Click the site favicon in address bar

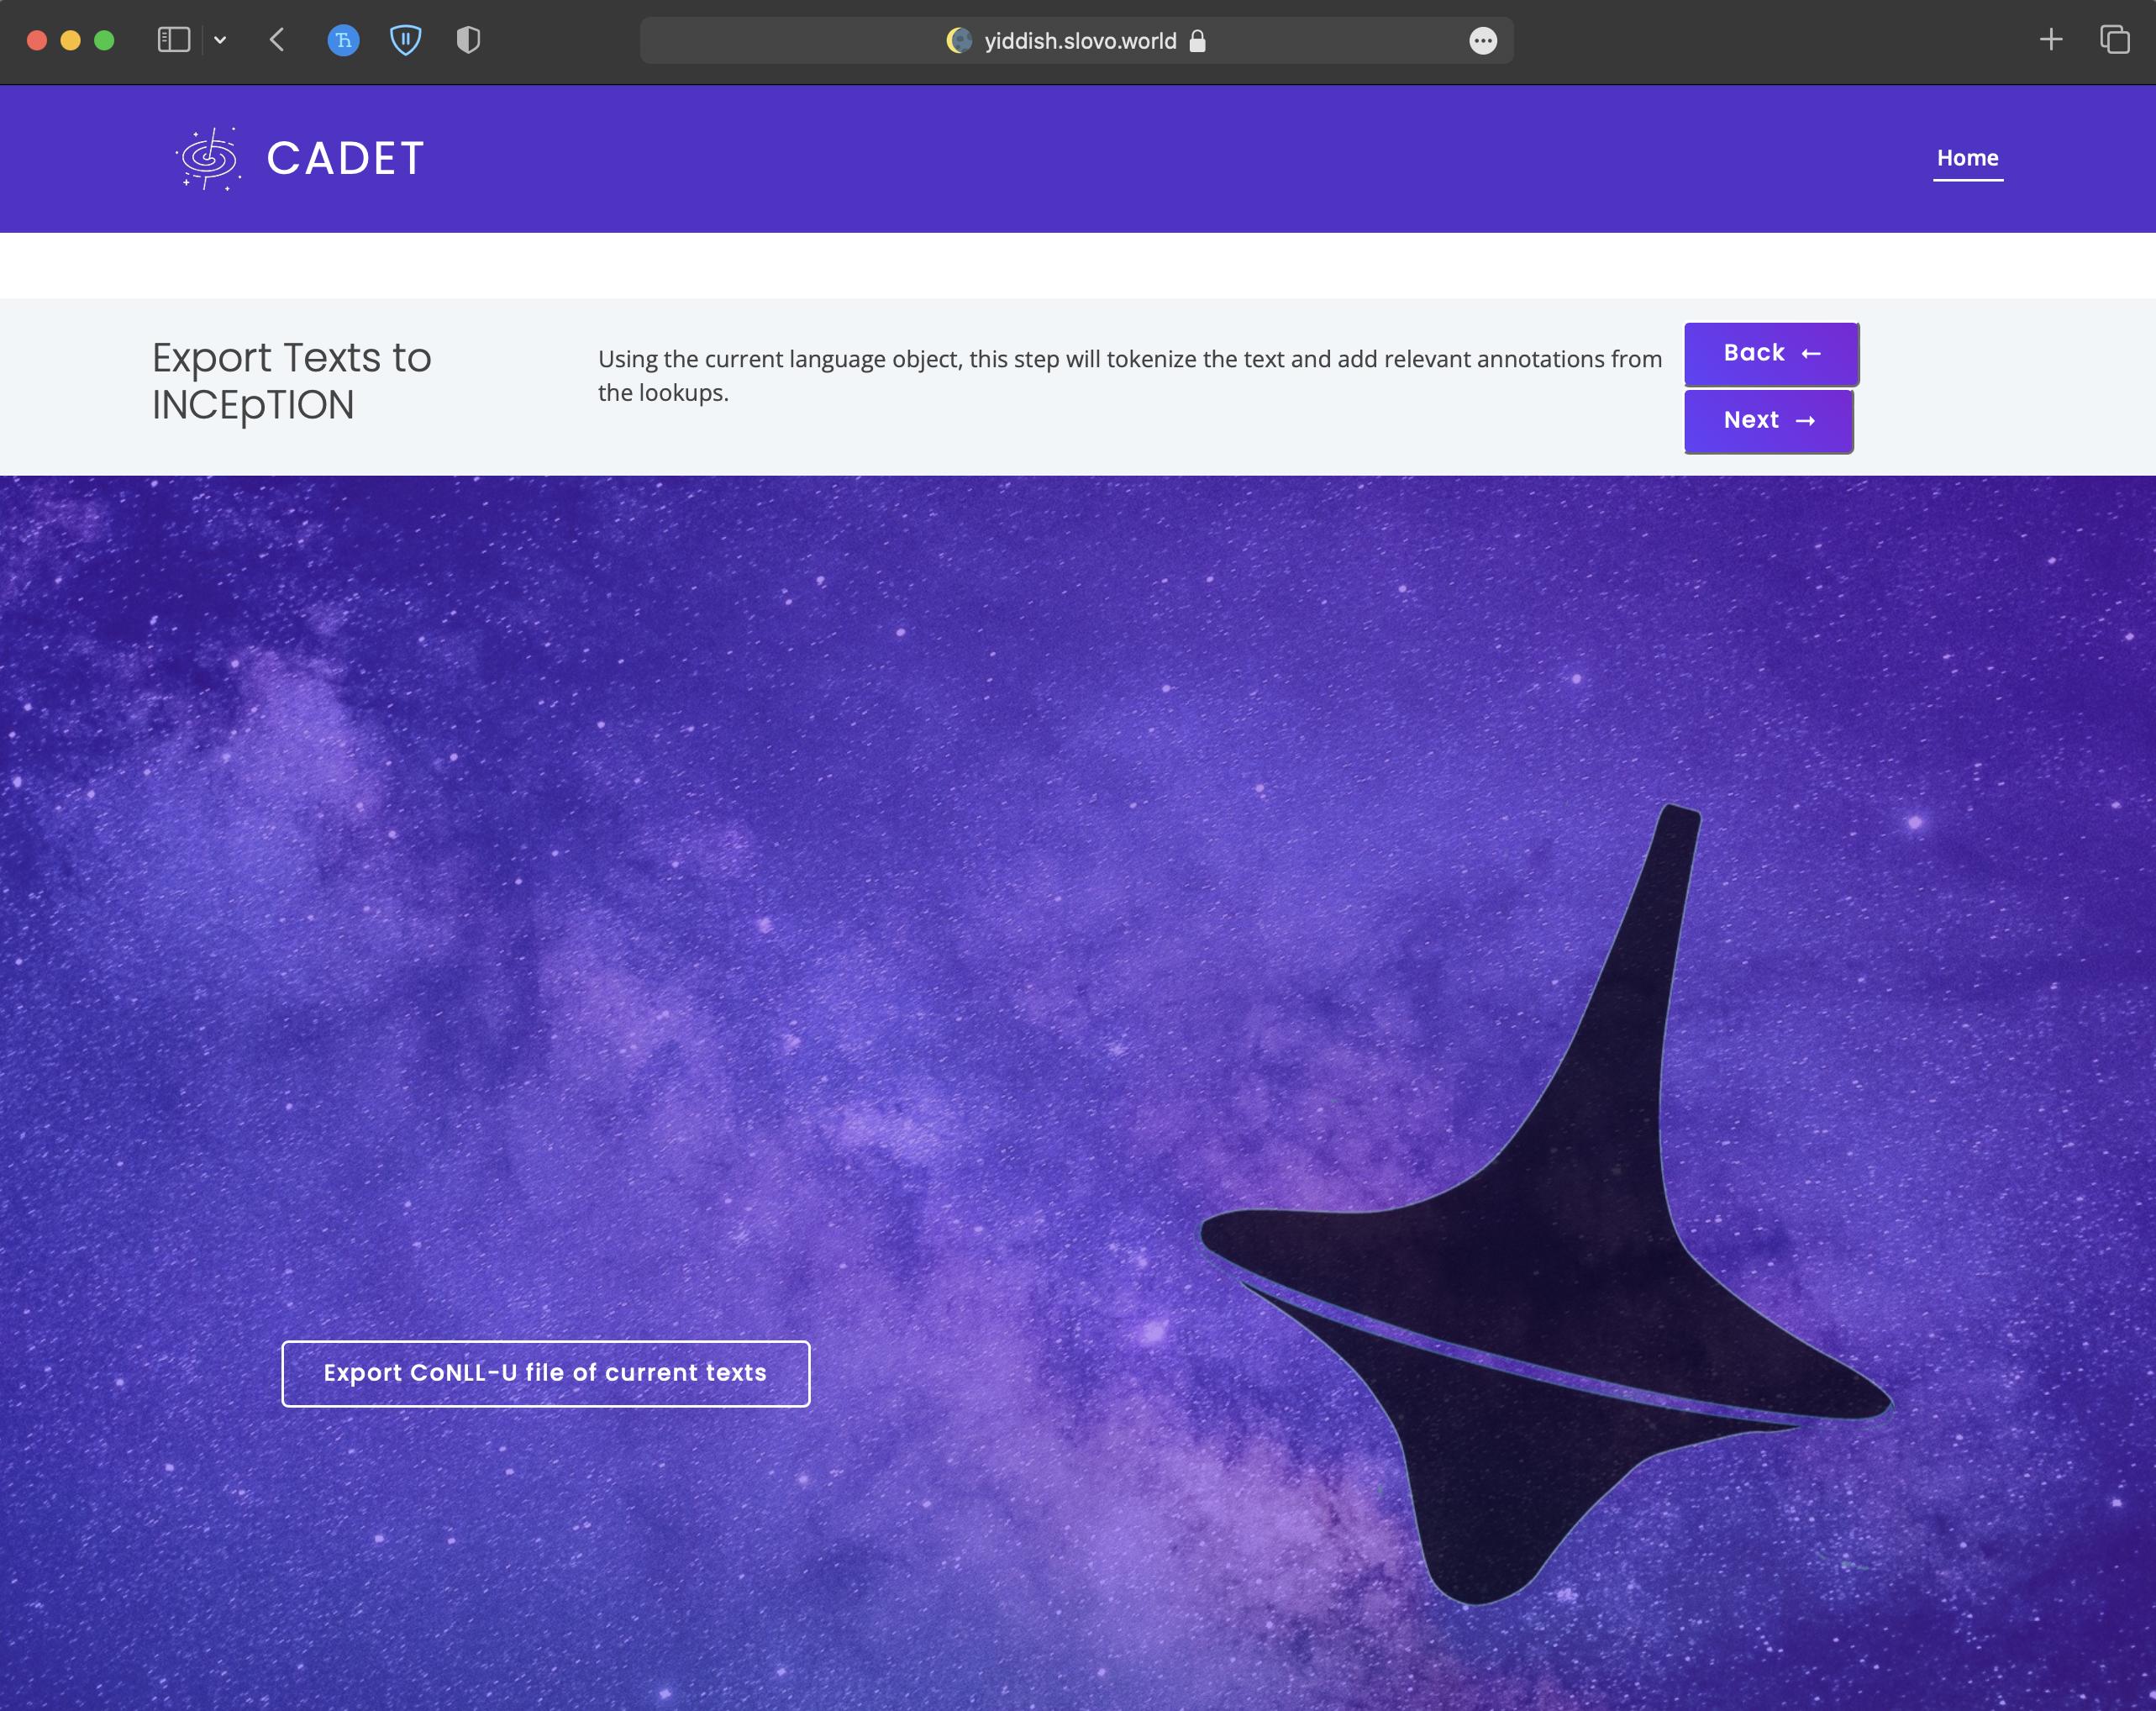(x=959, y=41)
